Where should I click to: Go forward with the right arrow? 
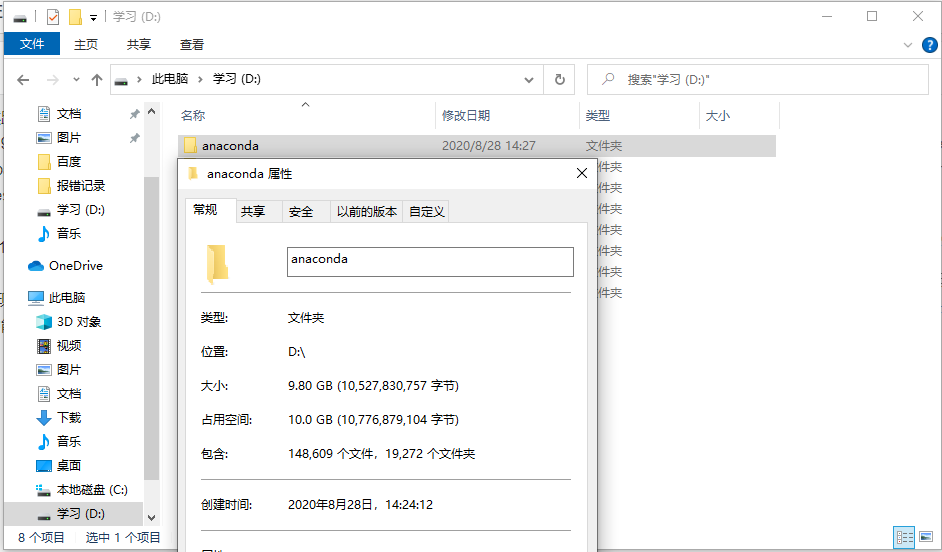click(x=53, y=80)
